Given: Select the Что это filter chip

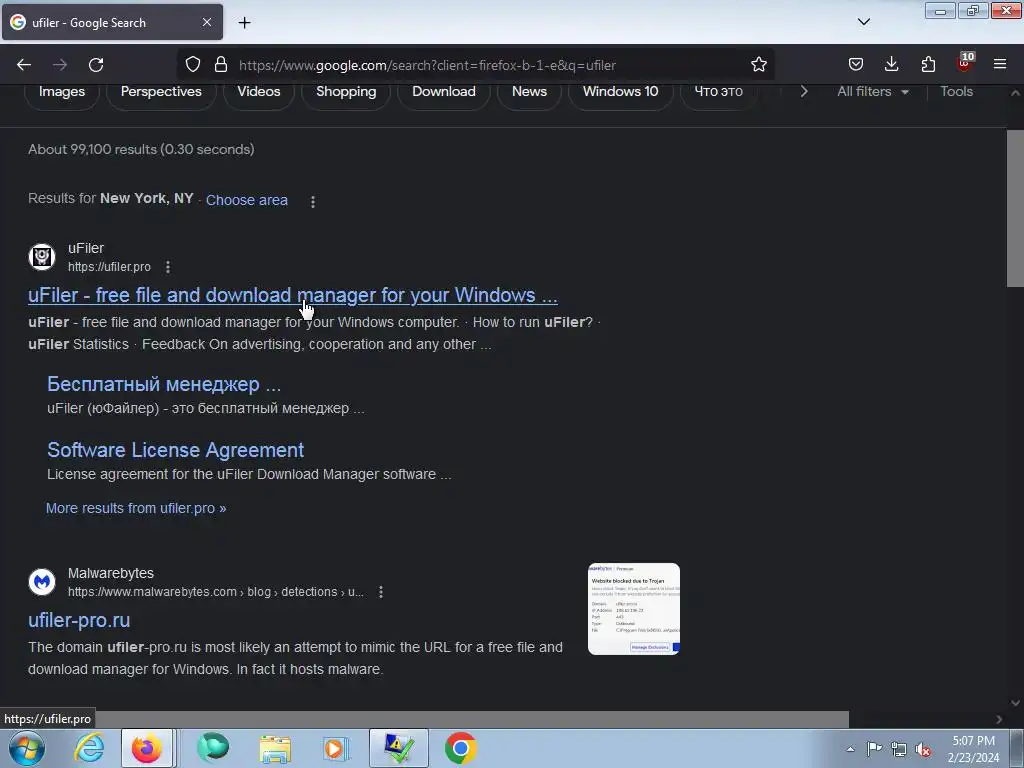Looking at the screenshot, I should coord(718,91).
